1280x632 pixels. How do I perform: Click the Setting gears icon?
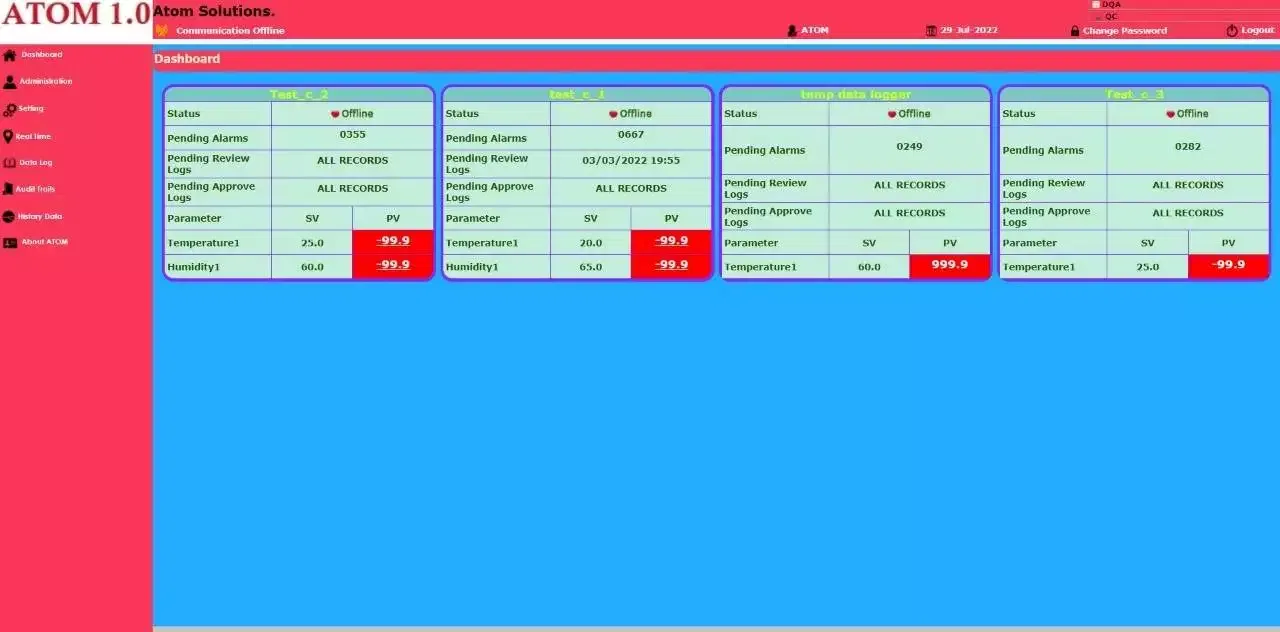point(9,110)
